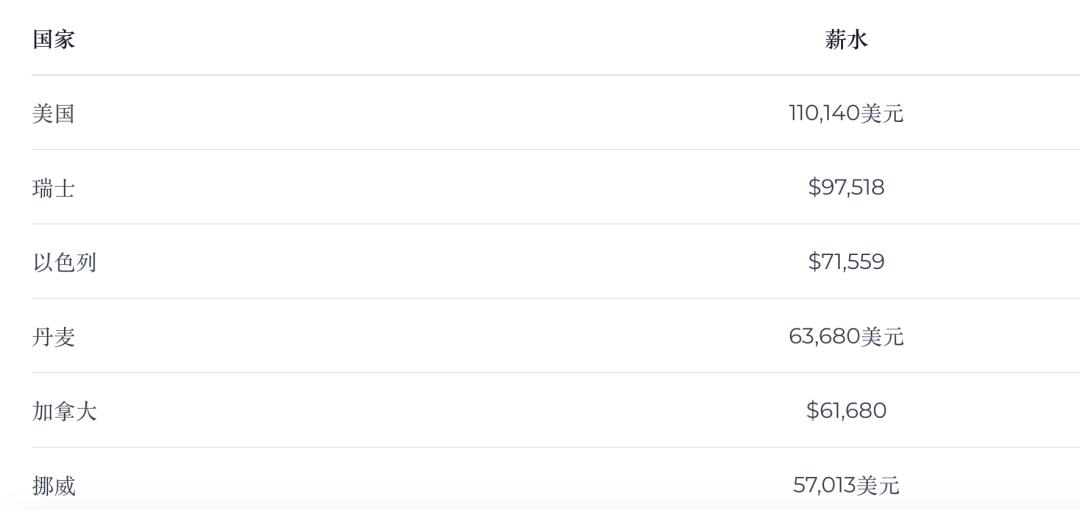Click the $61,680 salary value
The height and width of the screenshot is (510, 1080).
[847, 411]
